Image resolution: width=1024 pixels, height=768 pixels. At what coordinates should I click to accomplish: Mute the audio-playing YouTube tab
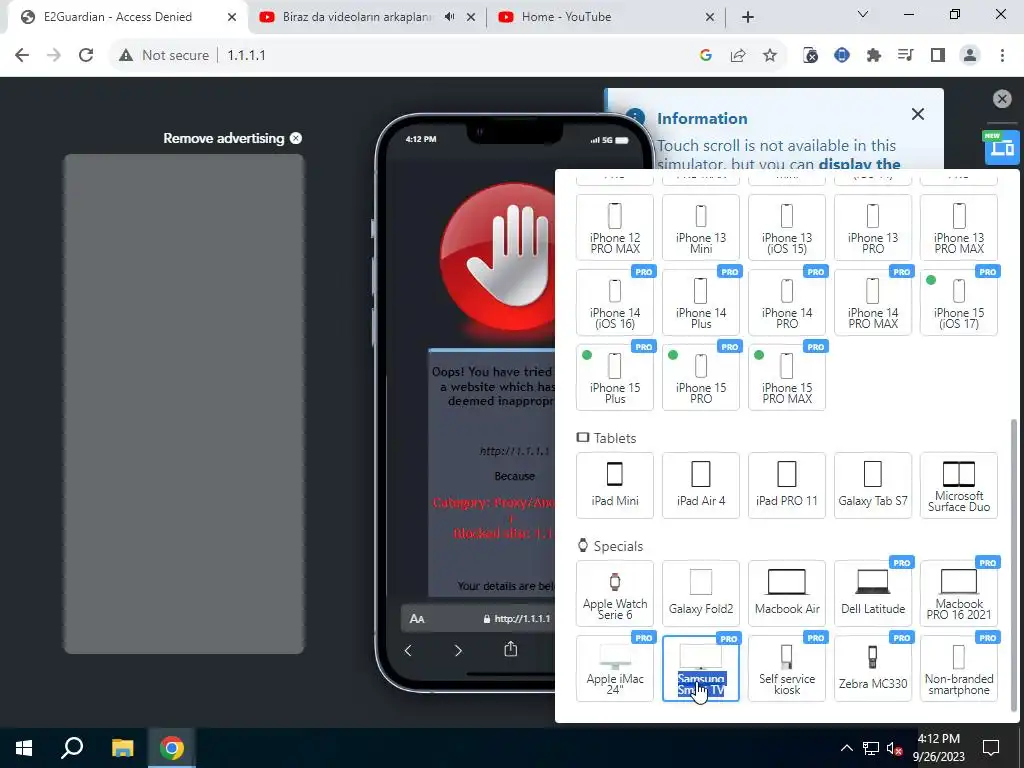pyautogui.click(x=449, y=17)
